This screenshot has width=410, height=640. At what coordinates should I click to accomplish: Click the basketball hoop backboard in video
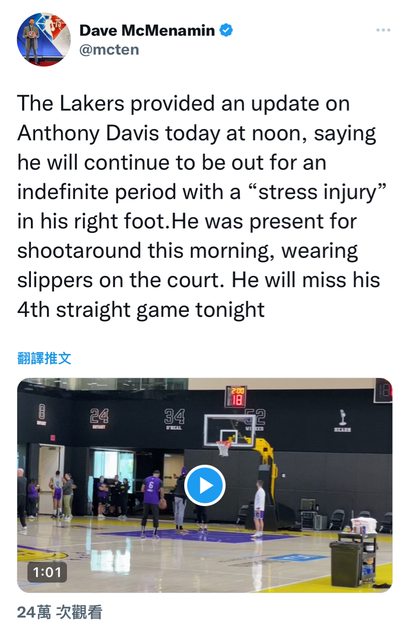pyautogui.click(x=230, y=431)
